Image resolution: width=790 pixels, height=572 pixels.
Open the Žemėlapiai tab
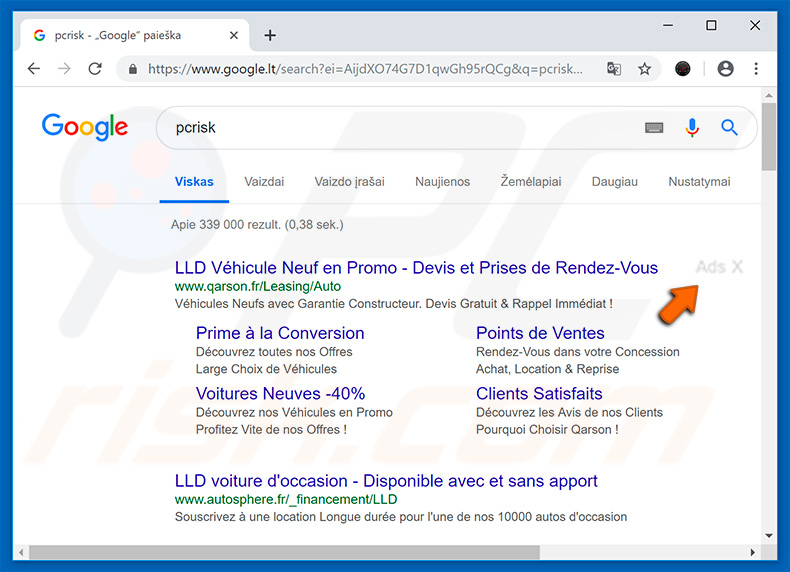click(x=531, y=181)
